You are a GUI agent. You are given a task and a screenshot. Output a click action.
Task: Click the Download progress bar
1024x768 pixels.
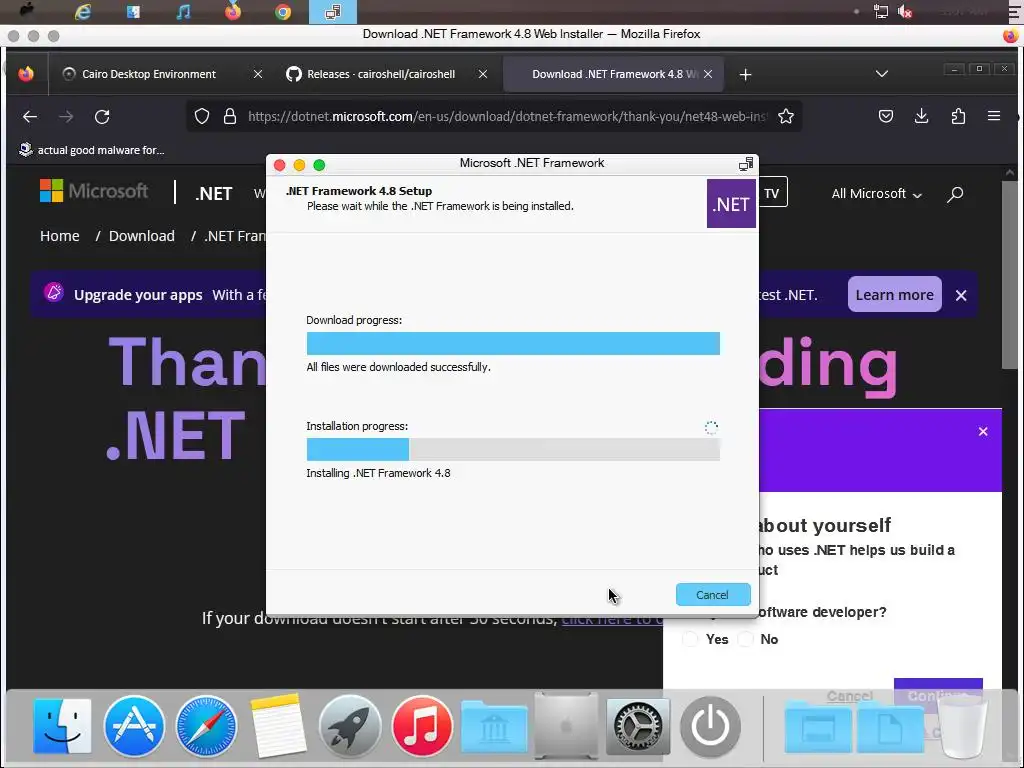click(x=513, y=344)
